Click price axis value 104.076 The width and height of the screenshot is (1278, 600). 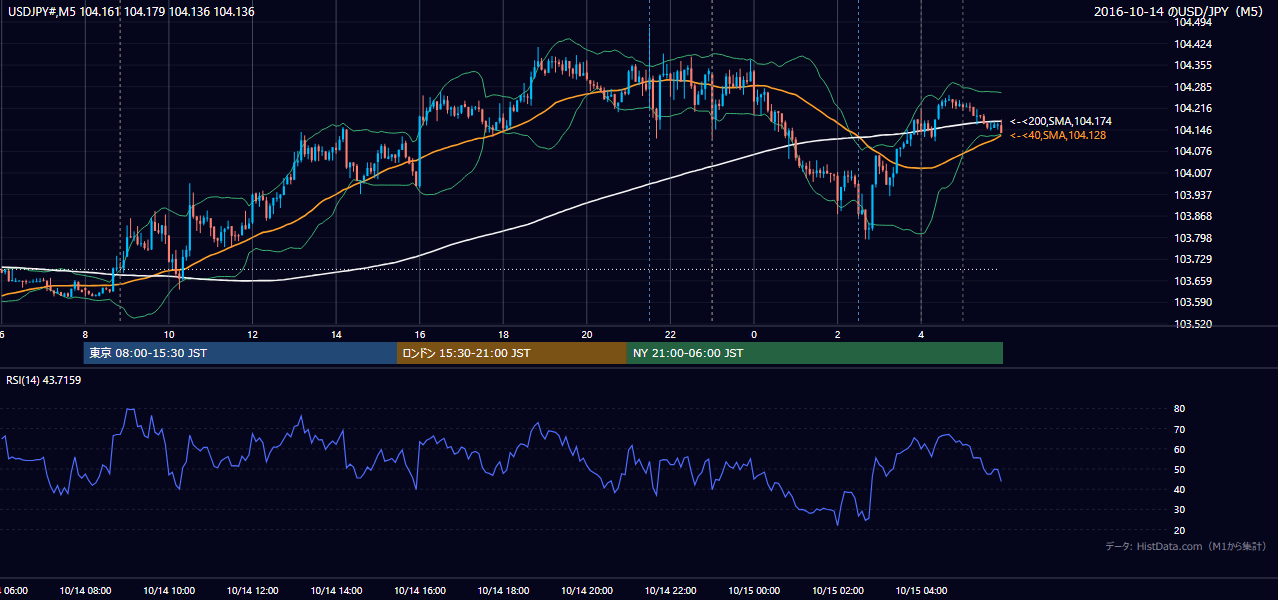(x=1193, y=151)
